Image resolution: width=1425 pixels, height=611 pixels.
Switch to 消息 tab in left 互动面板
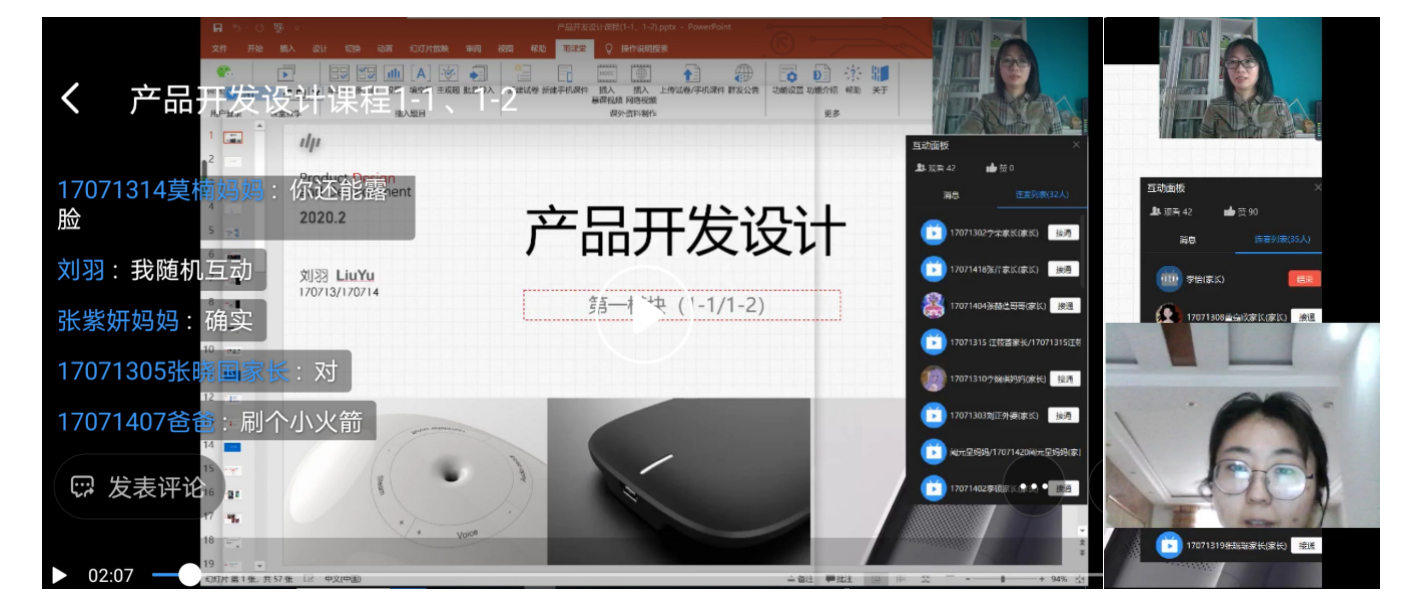(x=951, y=195)
